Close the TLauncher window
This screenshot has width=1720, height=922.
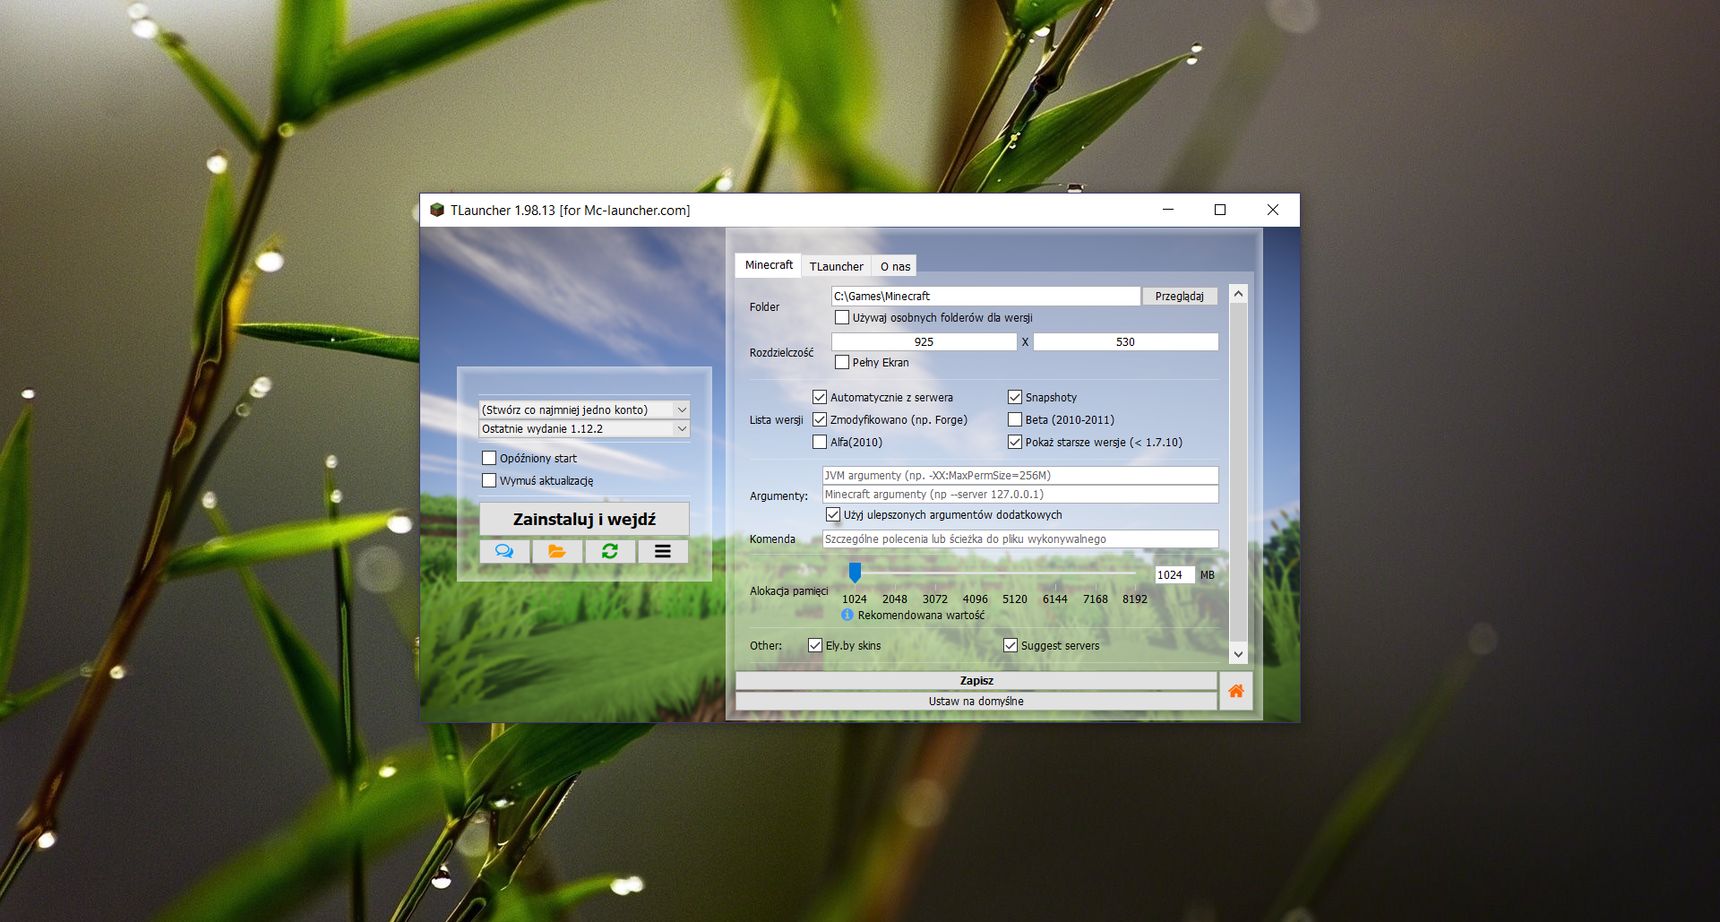pyautogui.click(x=1273, y=210)
